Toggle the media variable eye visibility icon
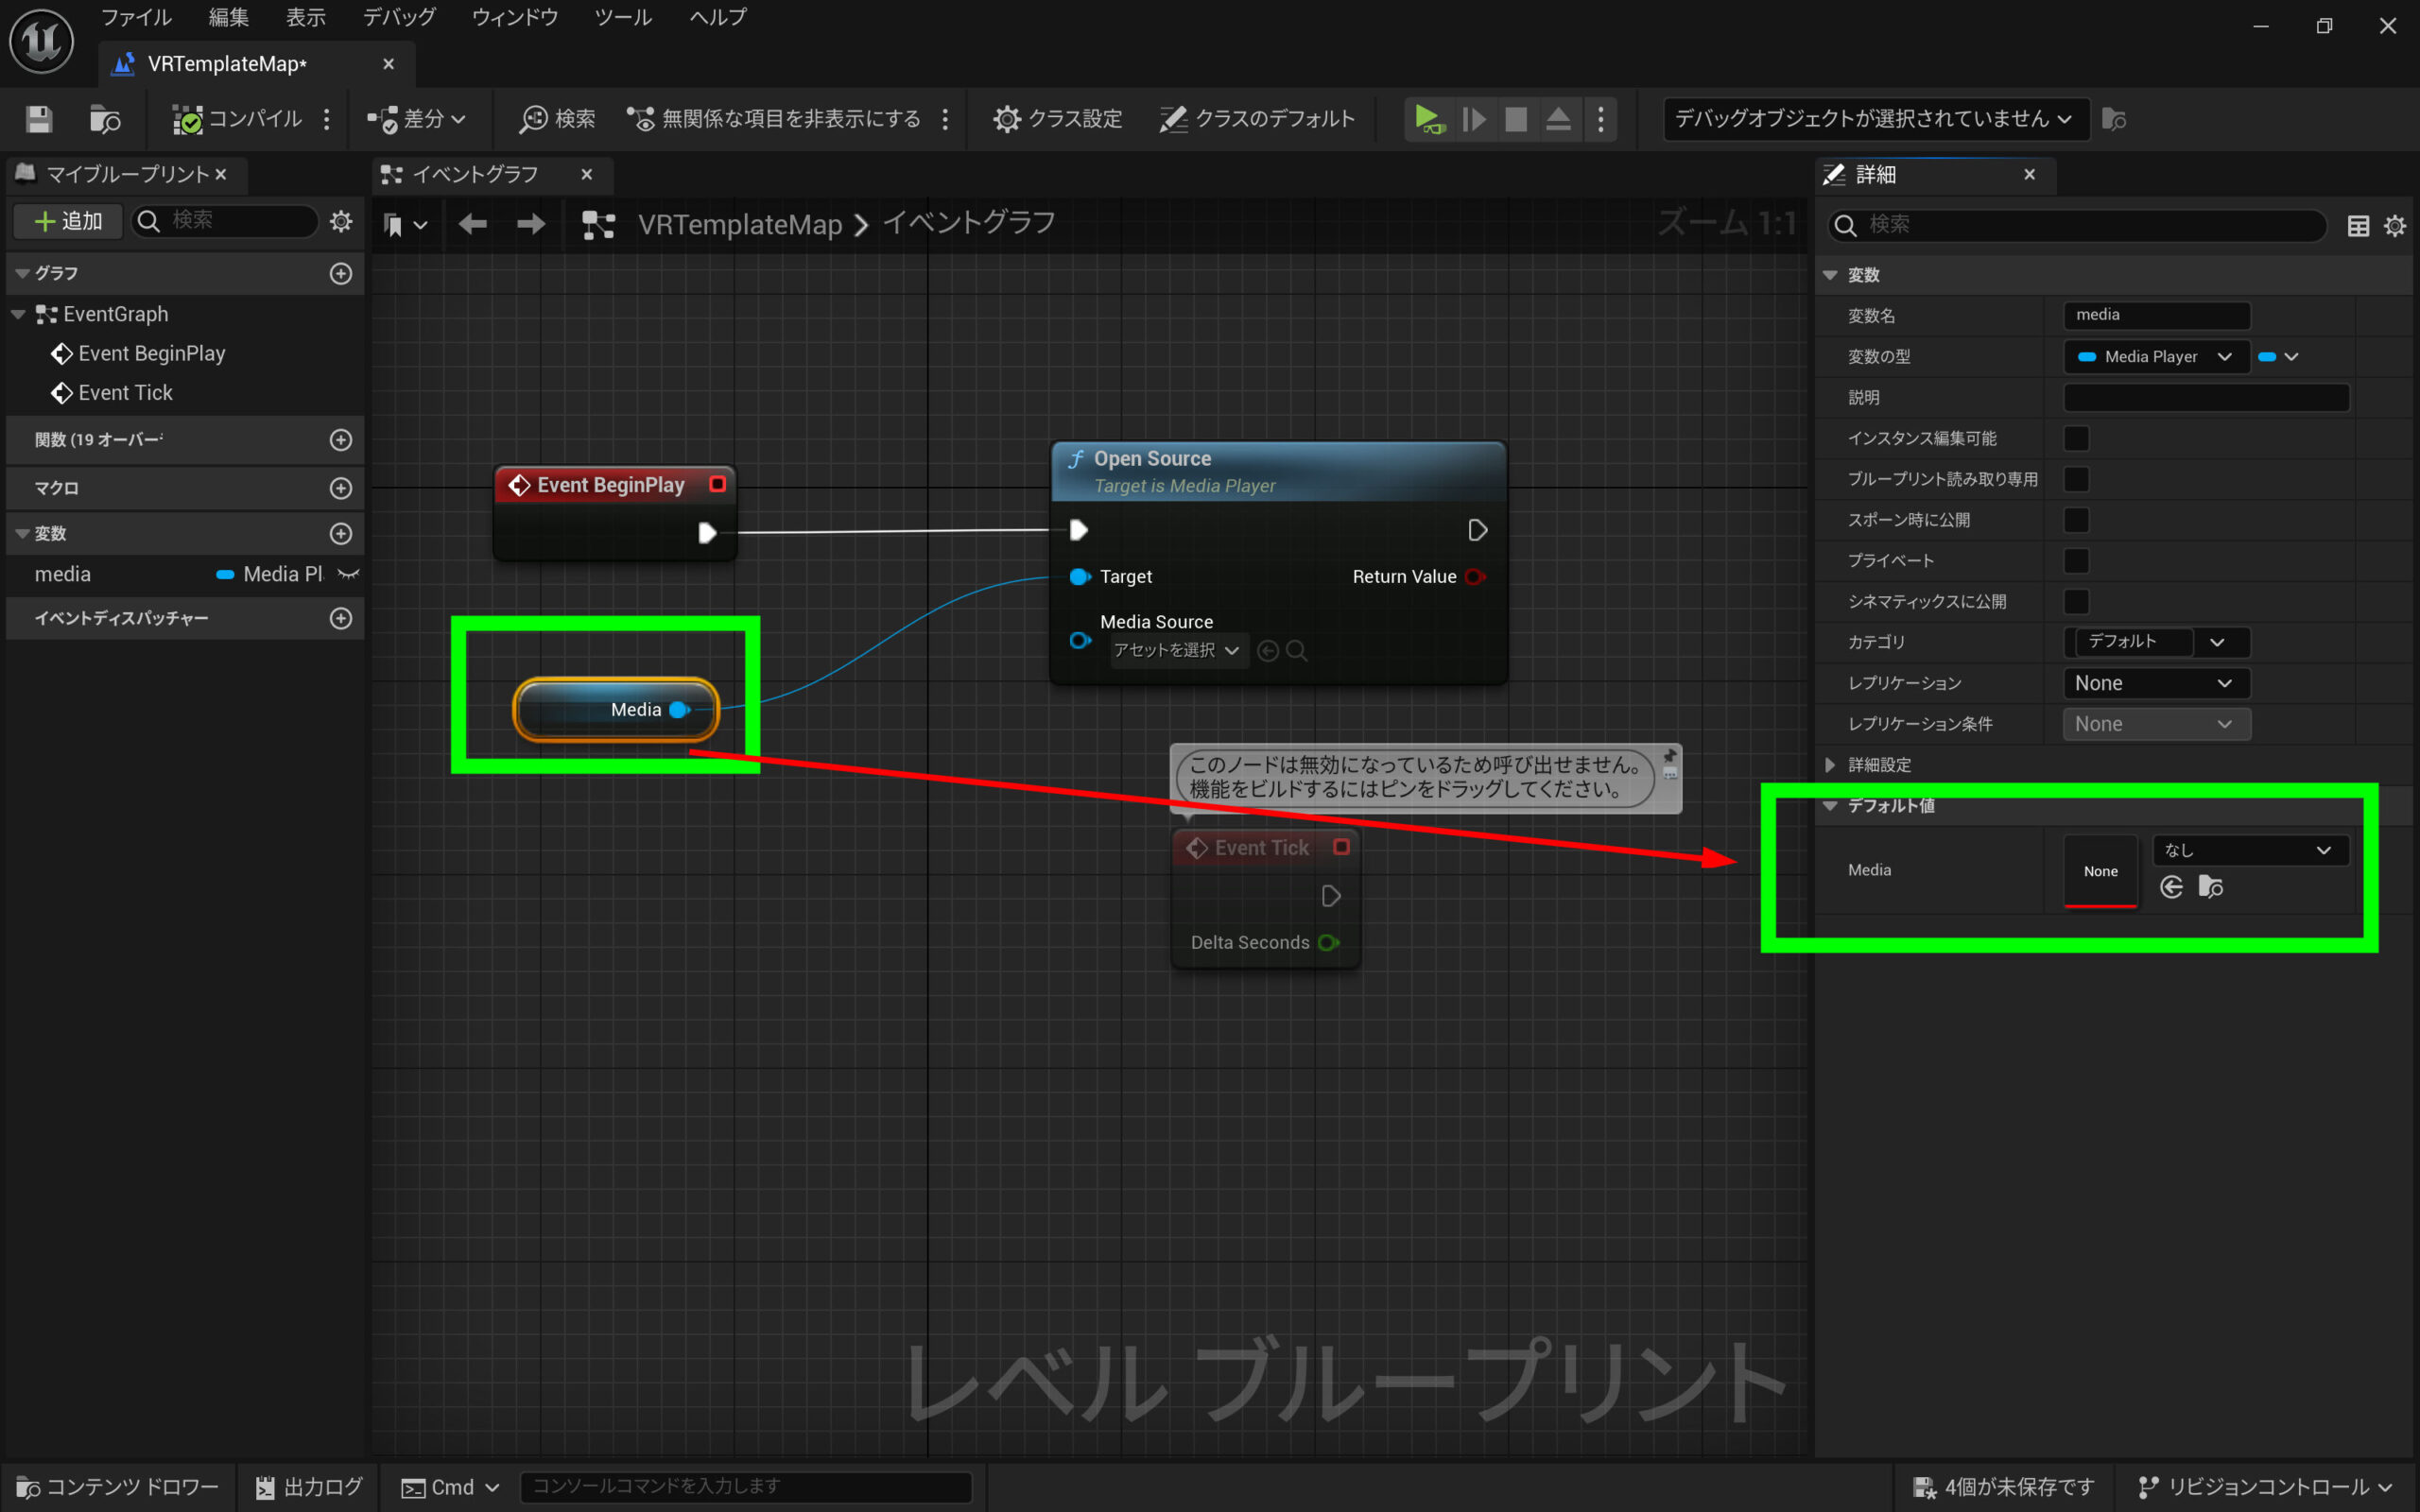Image resolution: width=2420 pixels, height=1512 pixels. click(348, 574)
